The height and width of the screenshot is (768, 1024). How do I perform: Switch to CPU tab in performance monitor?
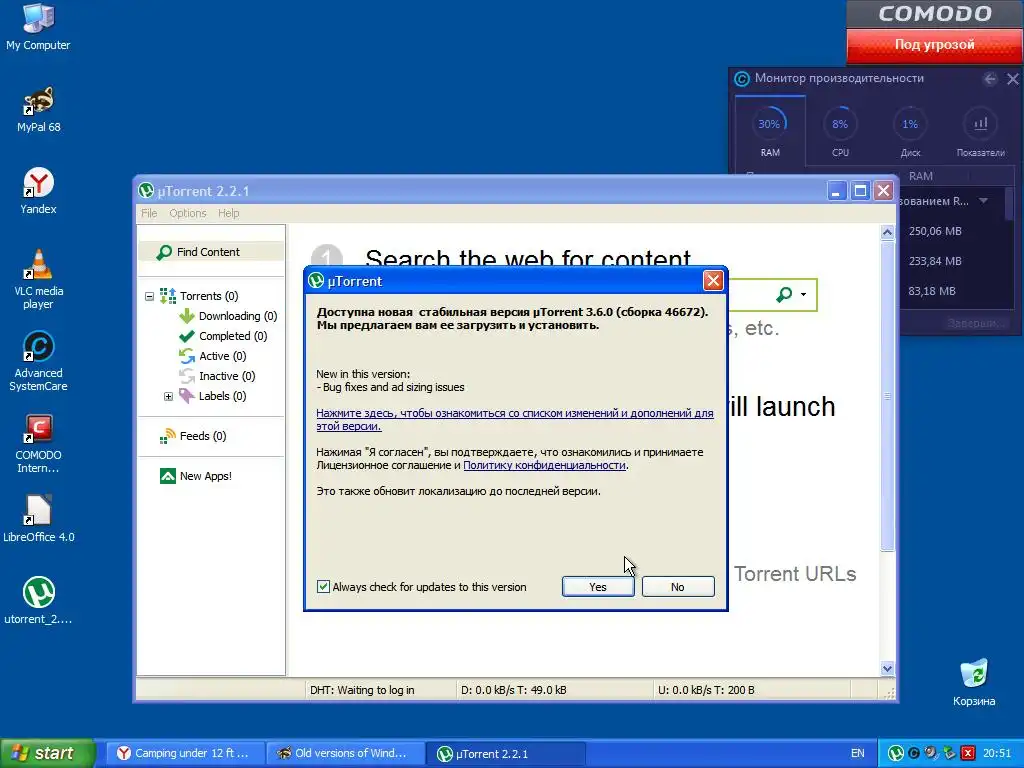click(x=840, y=130)
